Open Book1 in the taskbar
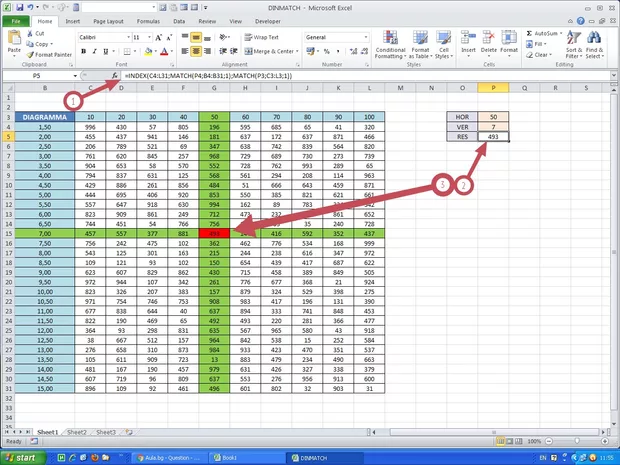 click(246, 457)
